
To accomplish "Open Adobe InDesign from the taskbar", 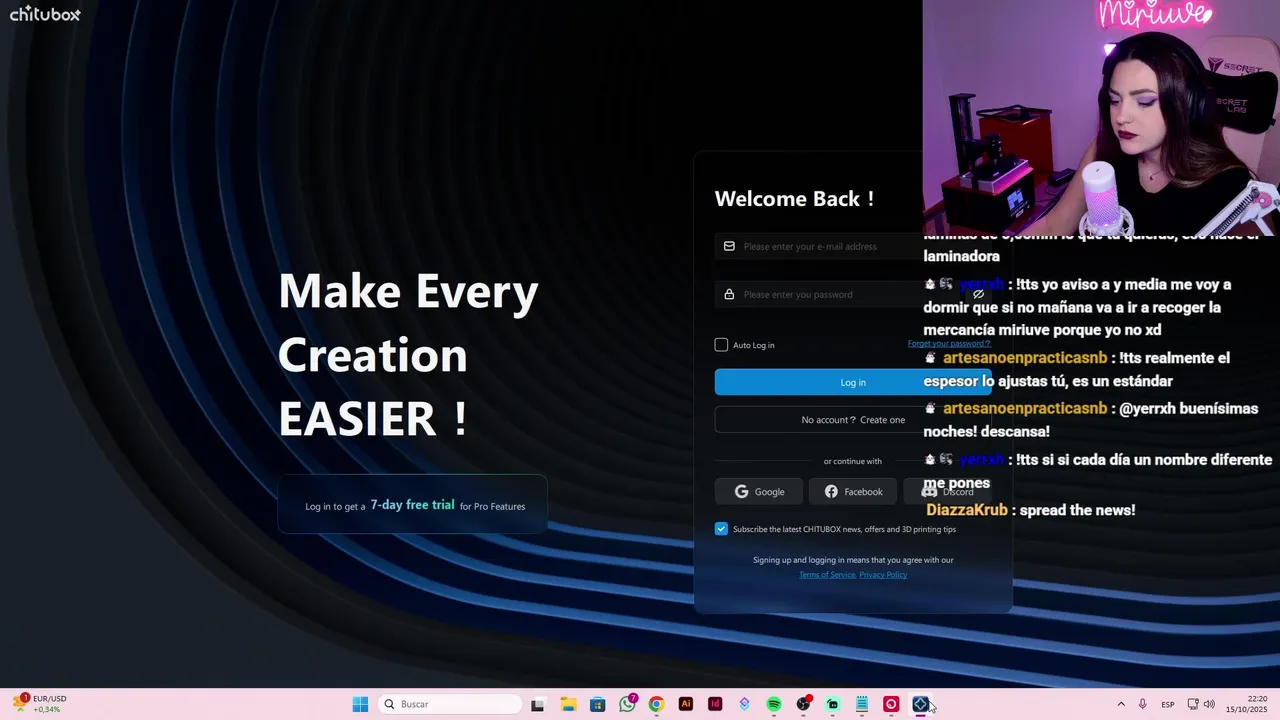I will tap(715, 704).
